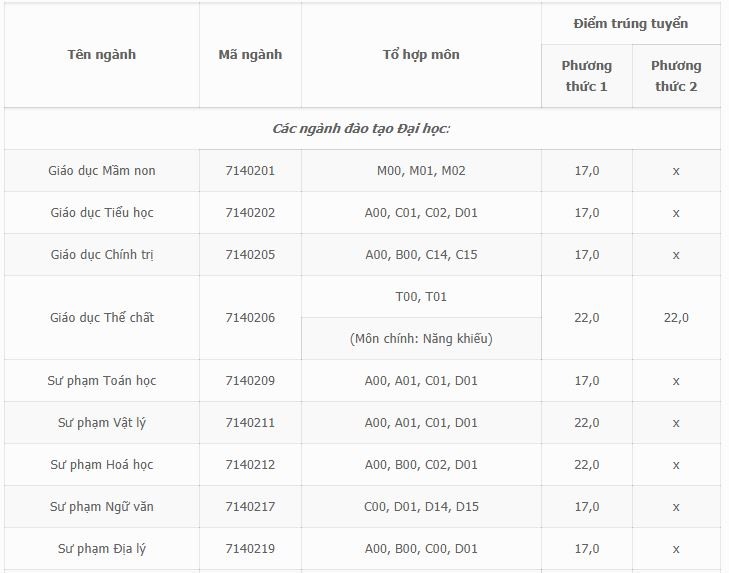
Task: Select the "Sư phạm Toán học" major name
Action: 102,381
